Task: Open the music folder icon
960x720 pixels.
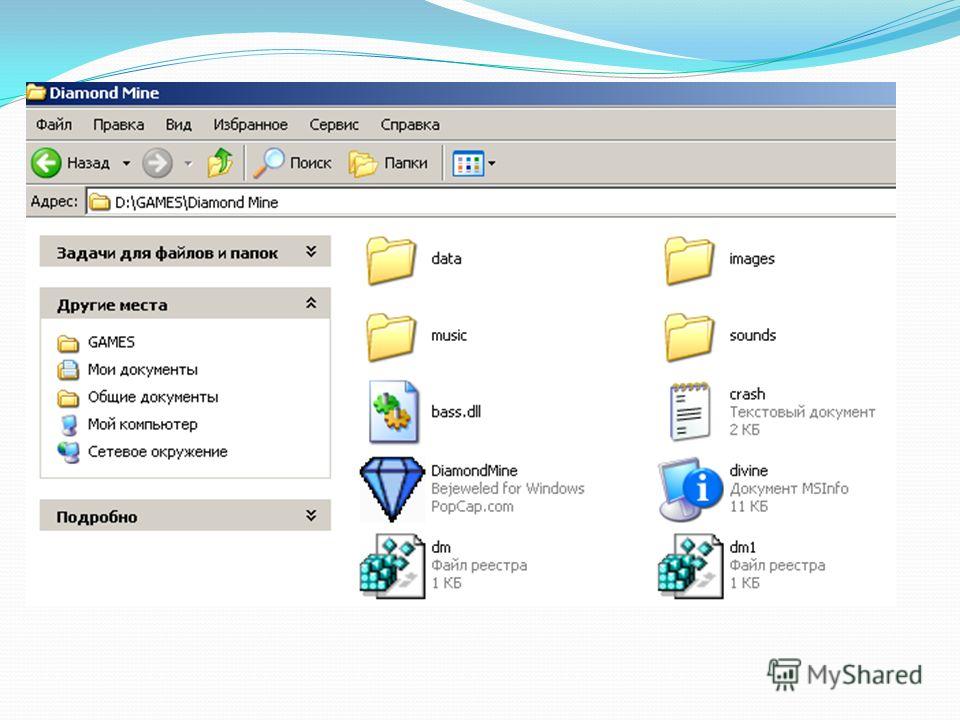Action: coord(391,337)
